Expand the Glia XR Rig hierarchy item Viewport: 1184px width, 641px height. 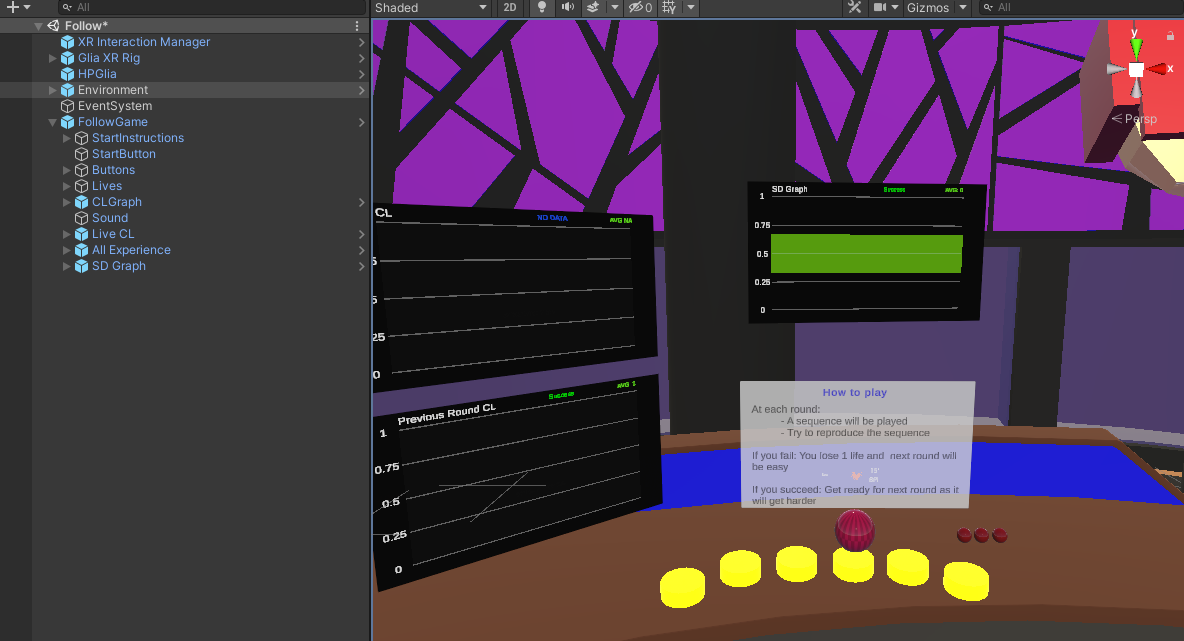(x=53, y=58)
